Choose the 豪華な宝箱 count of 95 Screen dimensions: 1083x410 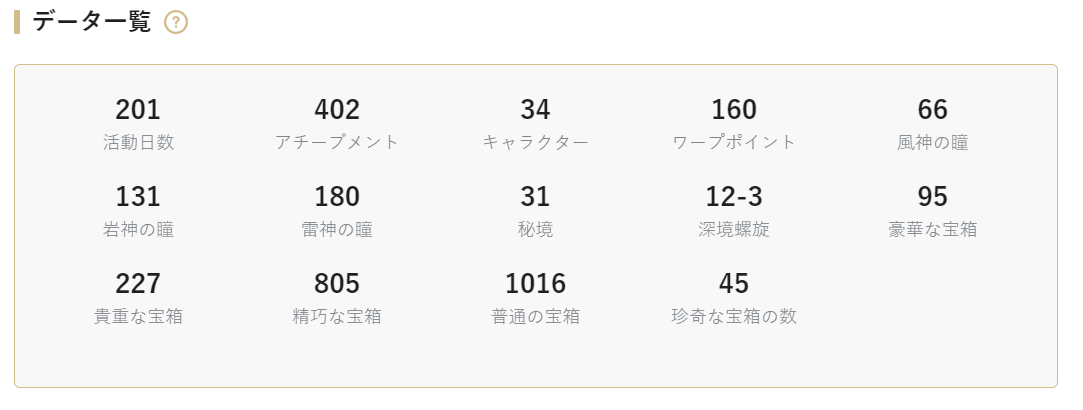click(932, 211)
